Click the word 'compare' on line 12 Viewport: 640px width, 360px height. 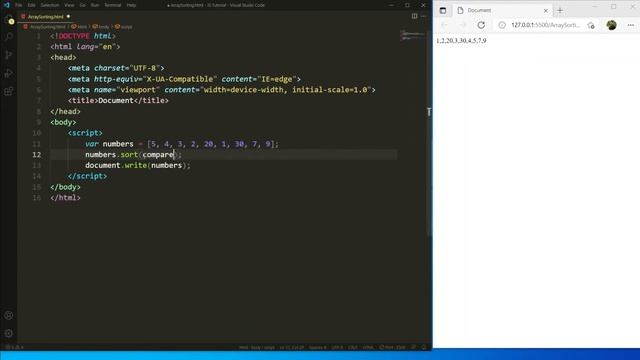click(158, 155)
